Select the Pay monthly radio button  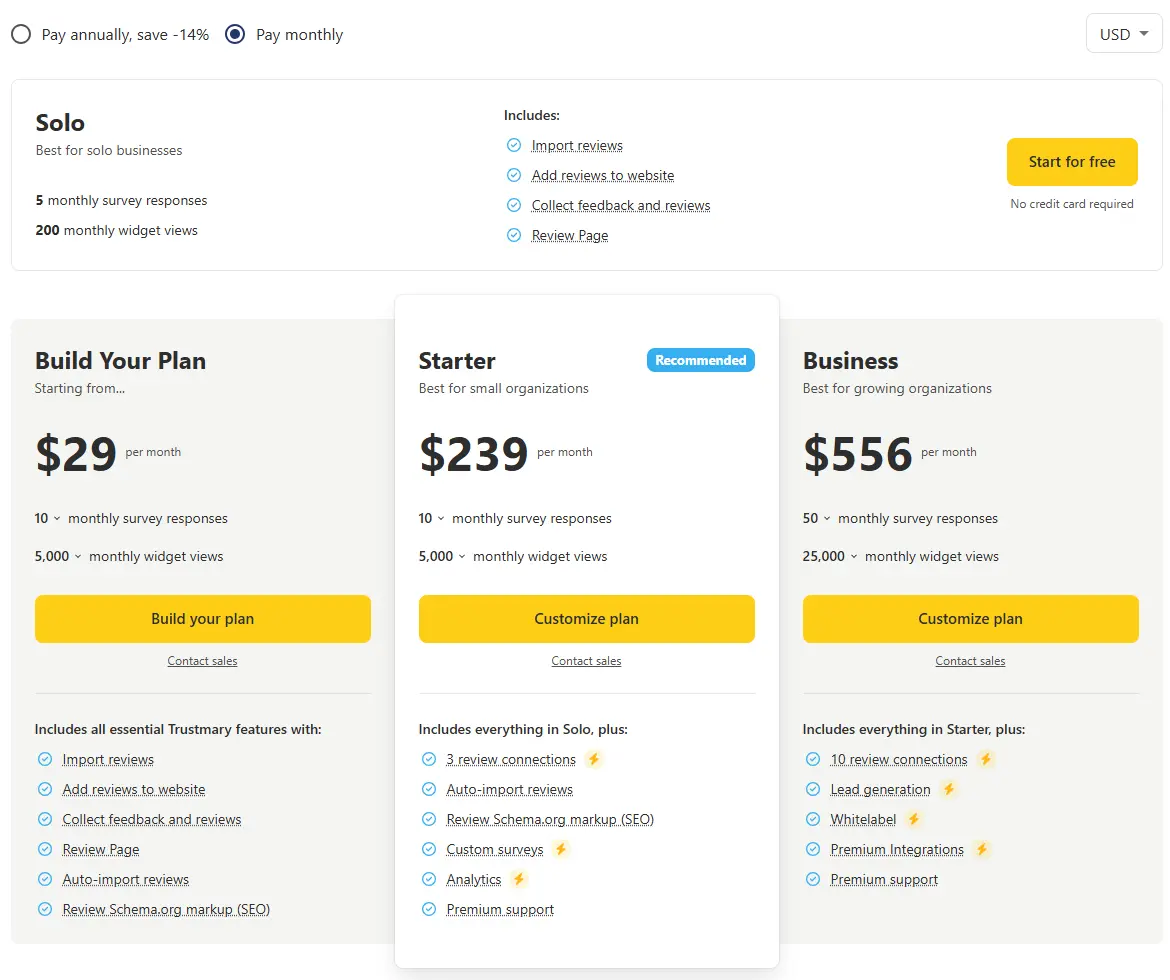pos(234,34)
